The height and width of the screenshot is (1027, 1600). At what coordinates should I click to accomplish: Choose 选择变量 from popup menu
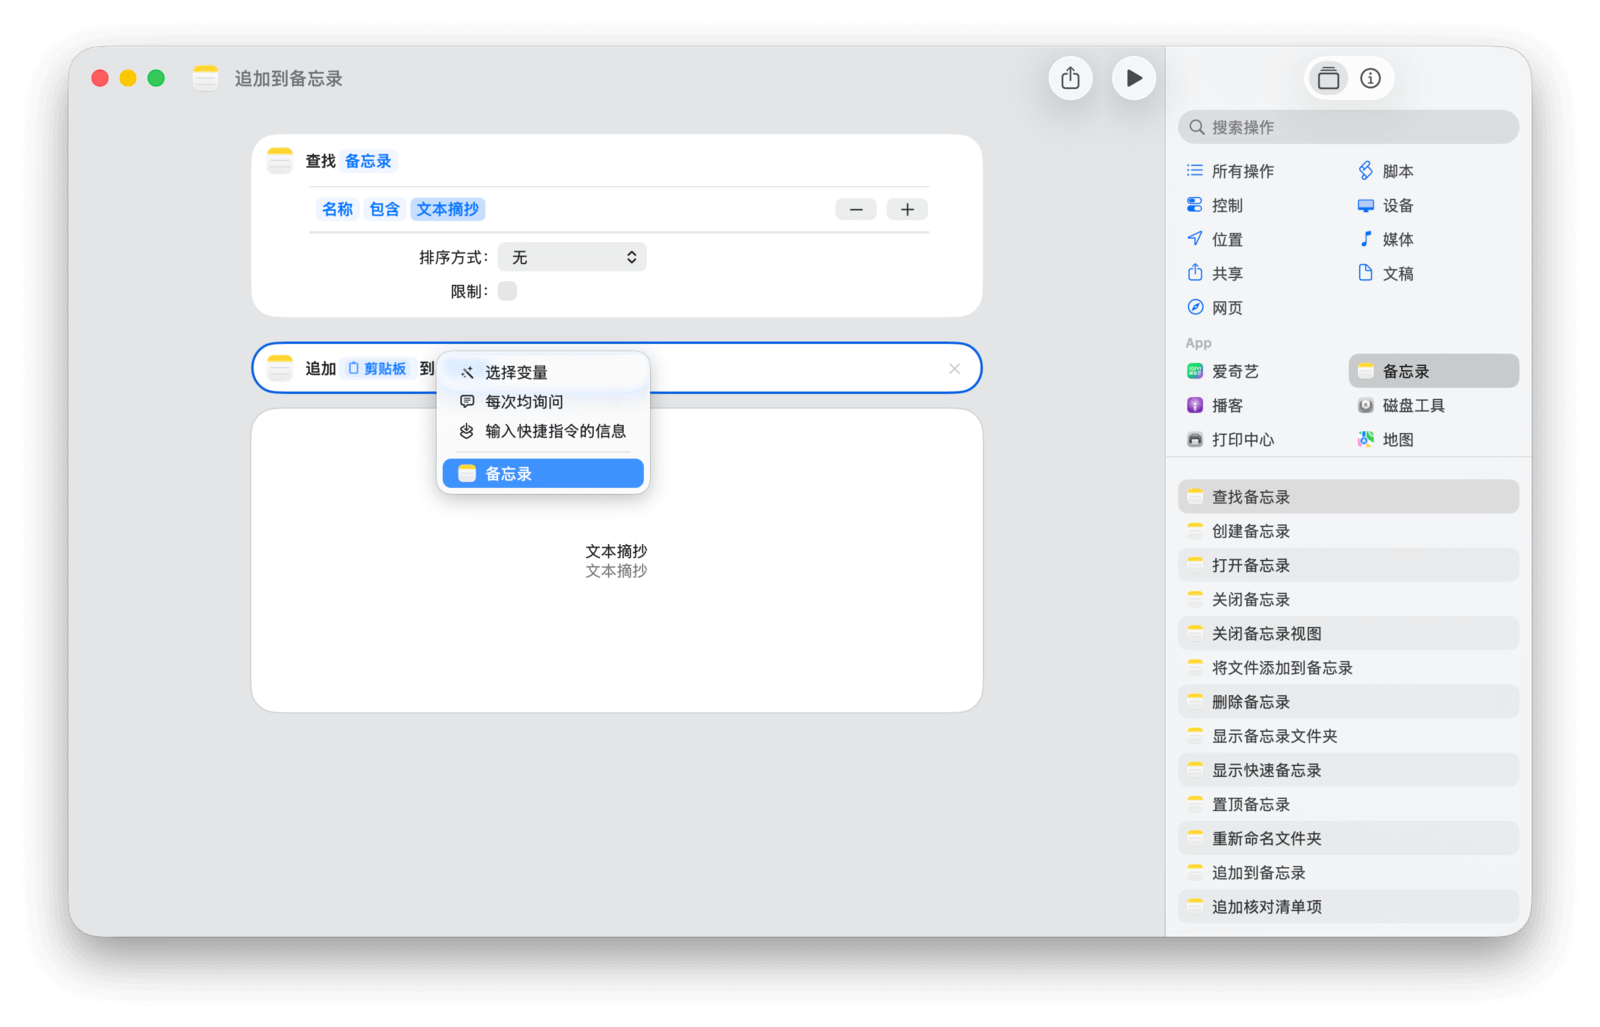point(516,372)
